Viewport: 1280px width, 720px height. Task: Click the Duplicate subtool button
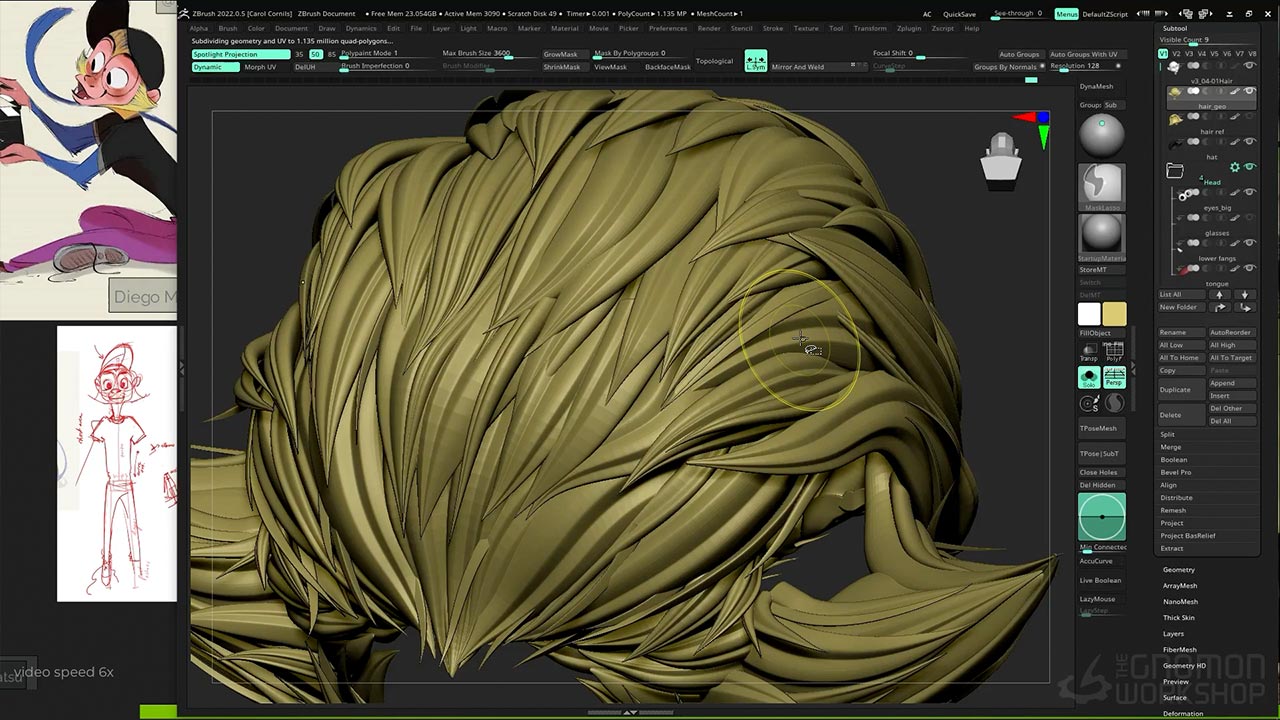point(1175,390)
